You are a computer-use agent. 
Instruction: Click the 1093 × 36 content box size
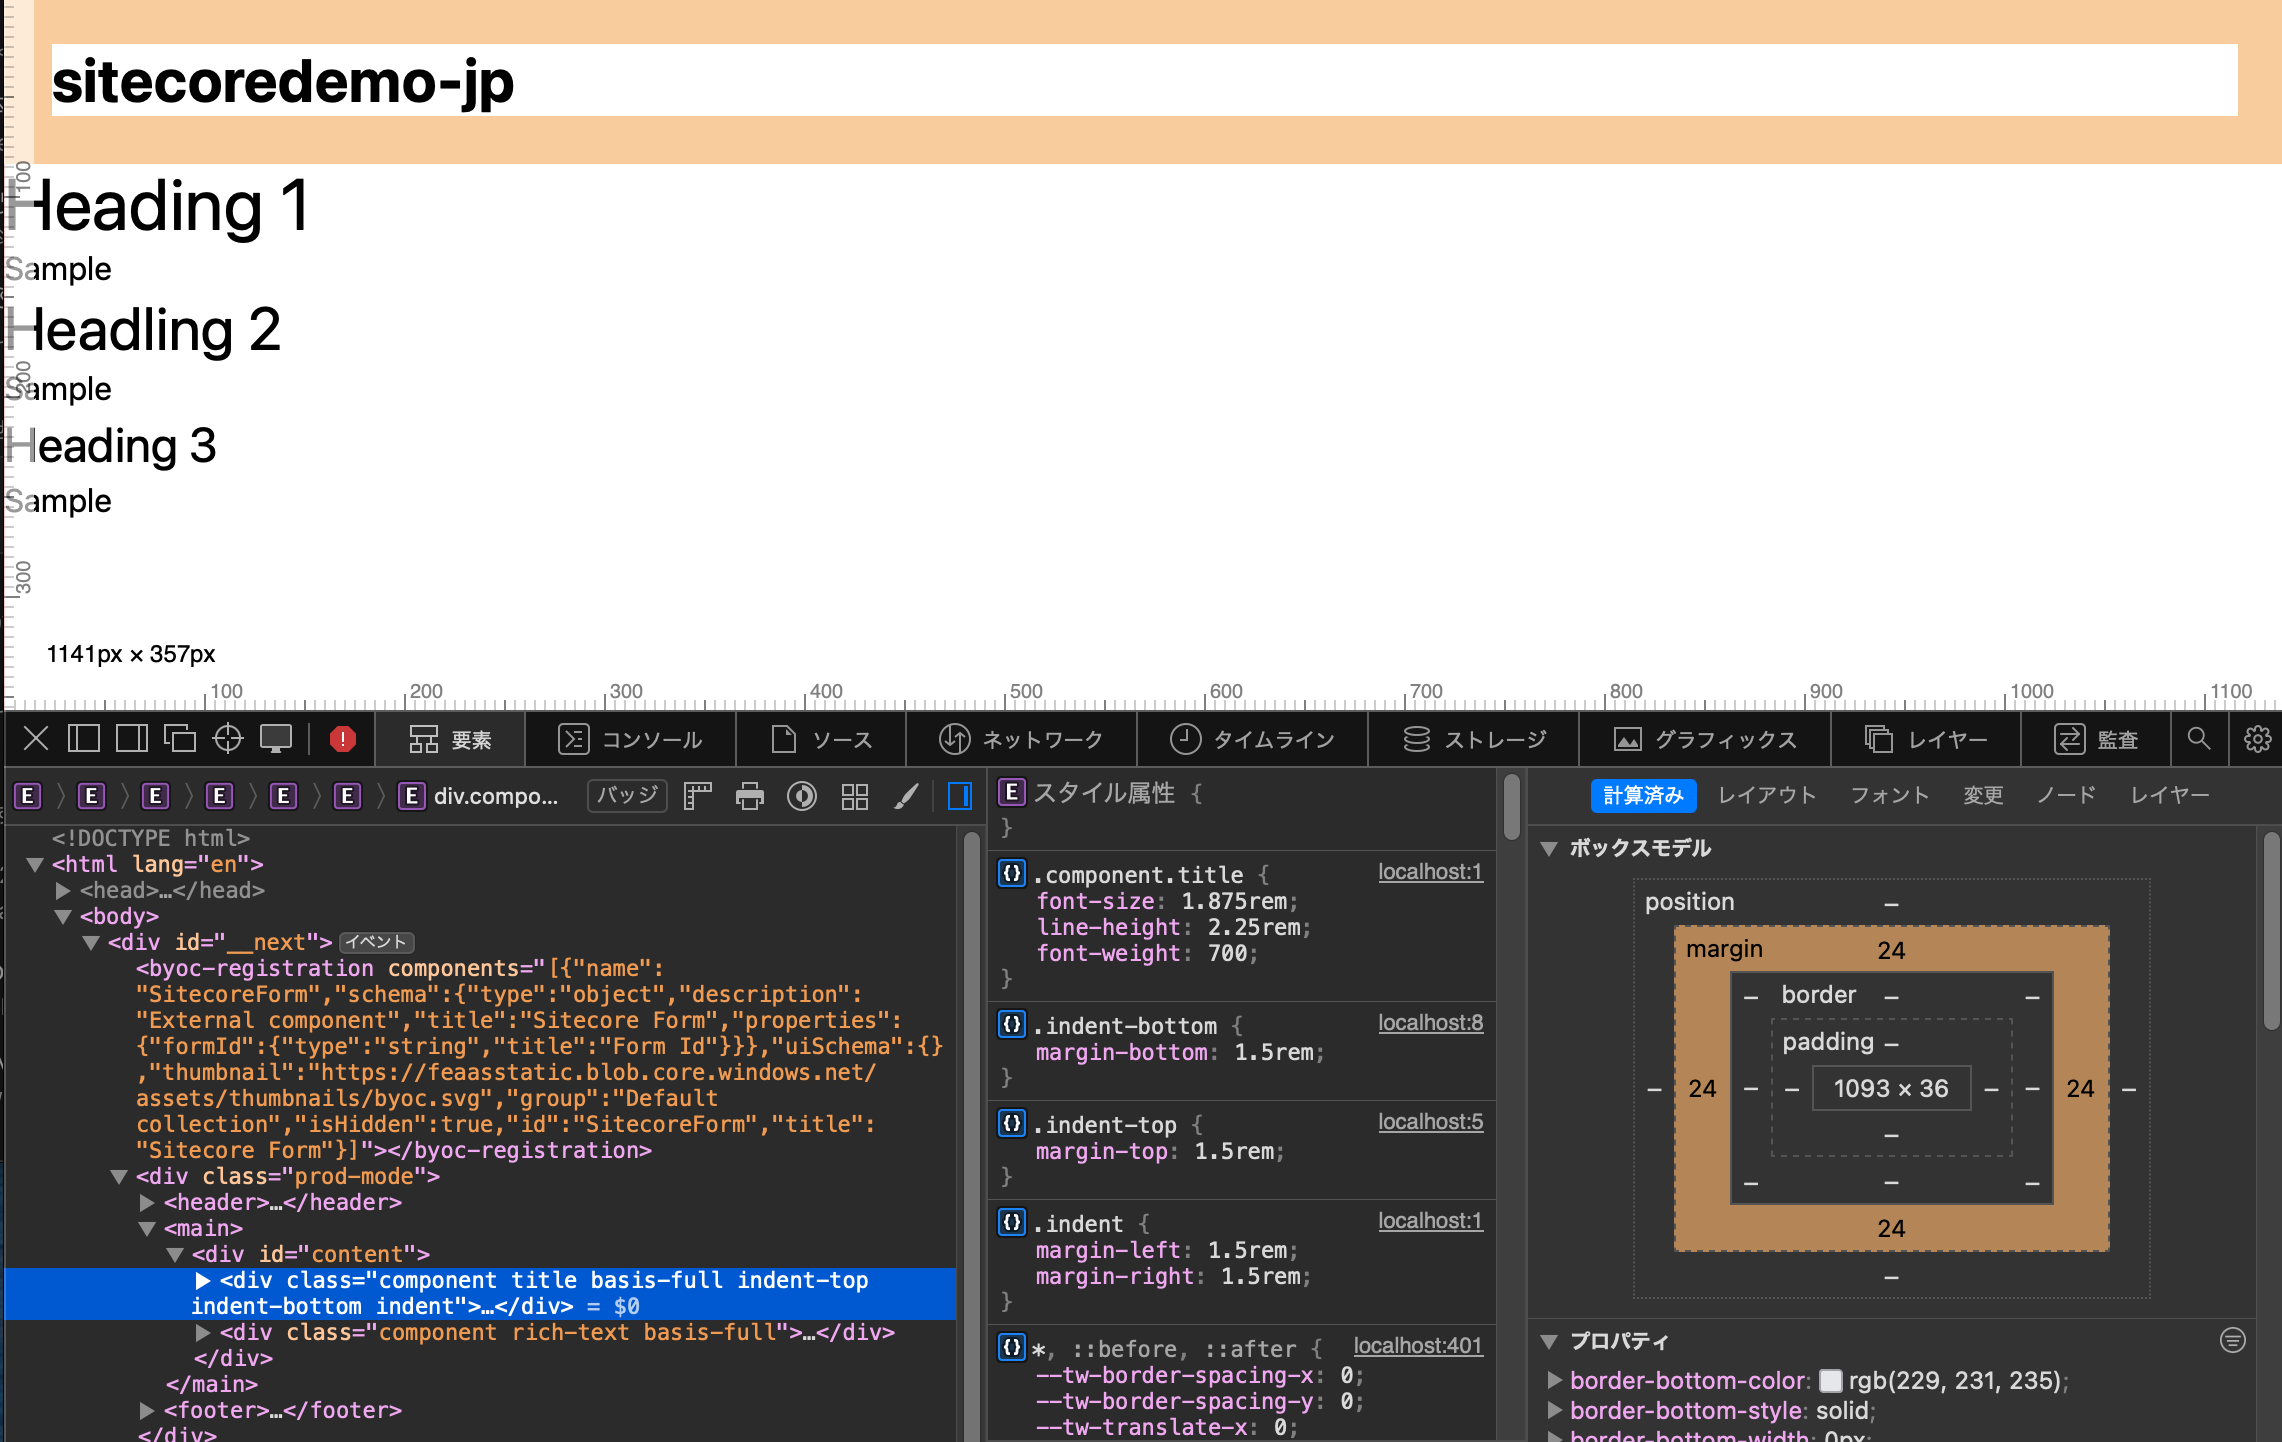point(1891,1088)
